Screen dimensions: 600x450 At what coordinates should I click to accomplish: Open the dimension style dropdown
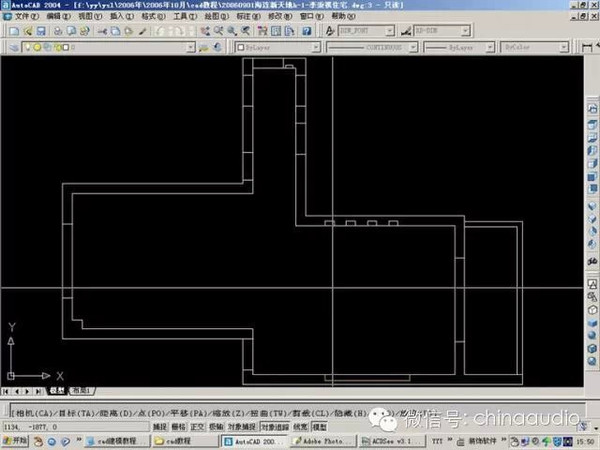pyautogui.click(x=466, y=31)
